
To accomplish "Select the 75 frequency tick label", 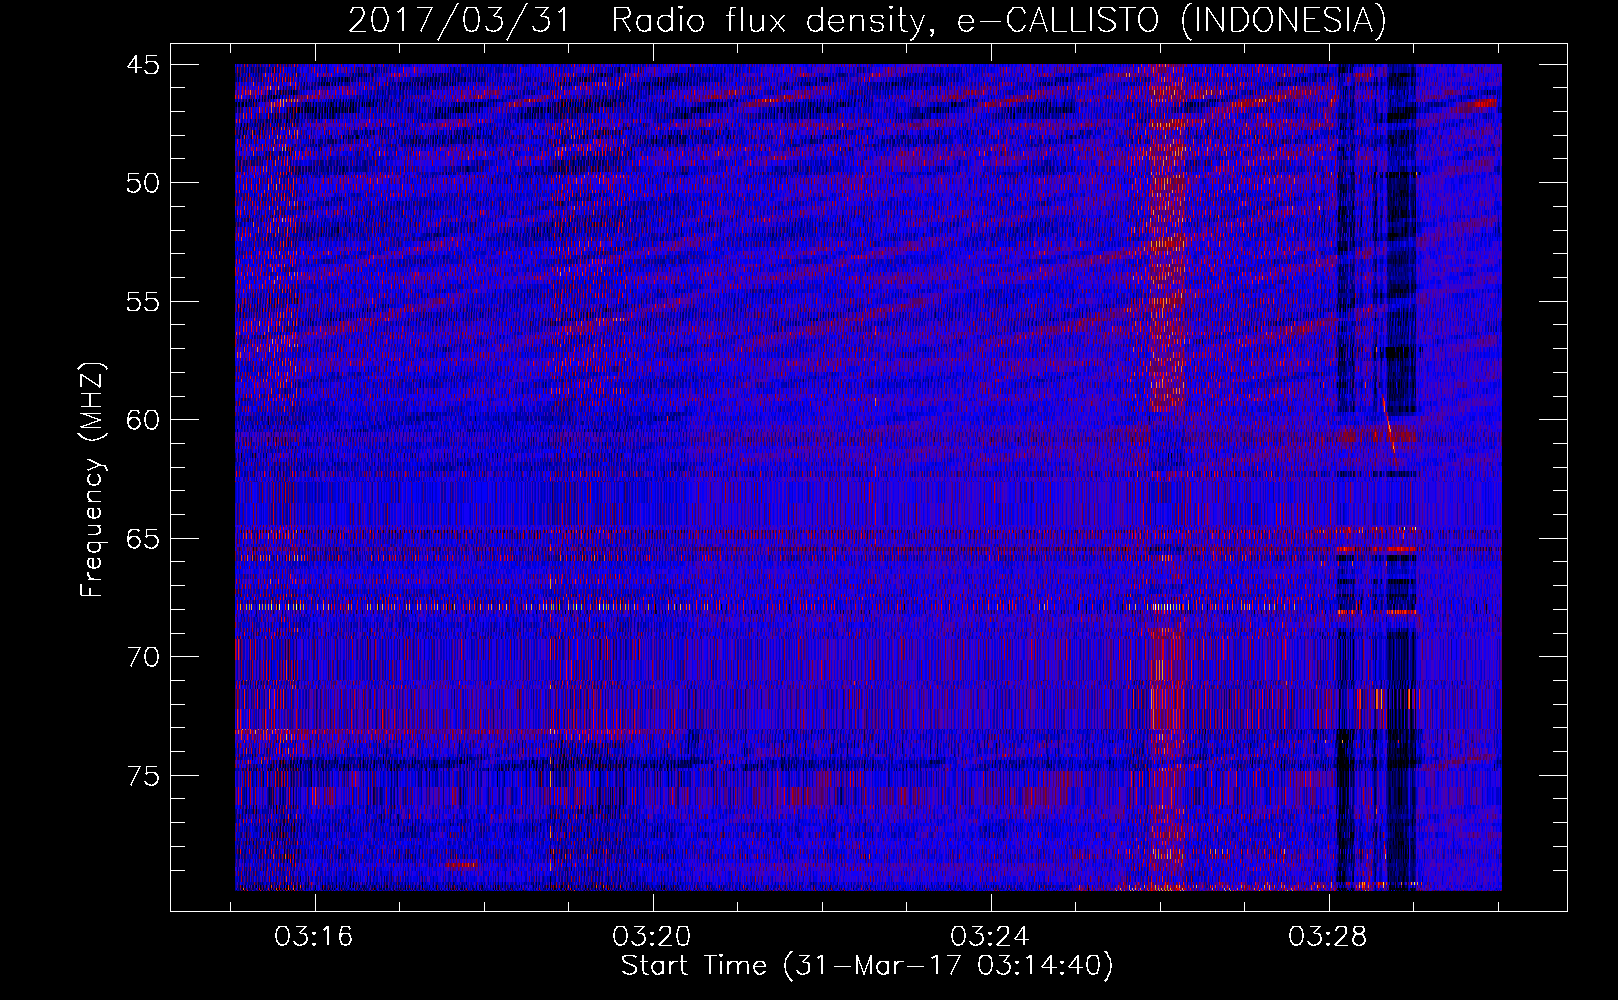I will tap(143, 776).
